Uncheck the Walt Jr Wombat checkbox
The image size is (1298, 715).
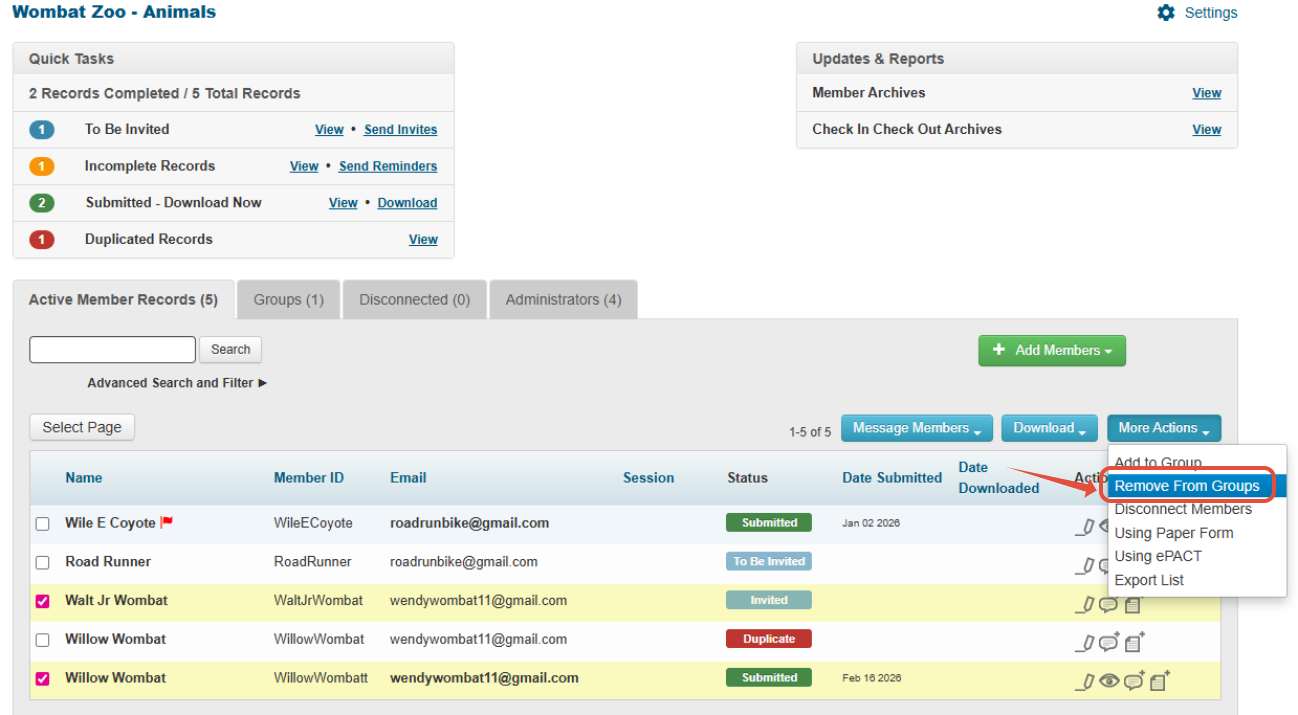click(43, 601)
